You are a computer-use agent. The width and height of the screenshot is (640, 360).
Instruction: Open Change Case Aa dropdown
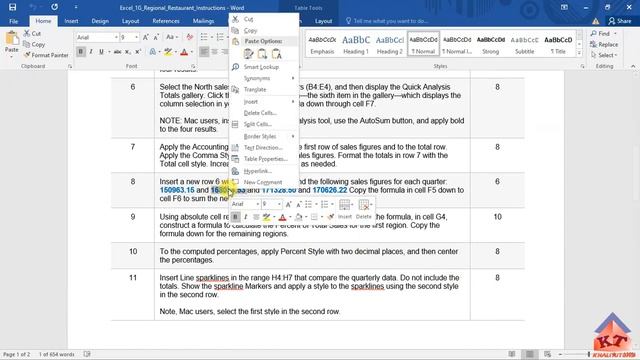[x=171, y=37]
